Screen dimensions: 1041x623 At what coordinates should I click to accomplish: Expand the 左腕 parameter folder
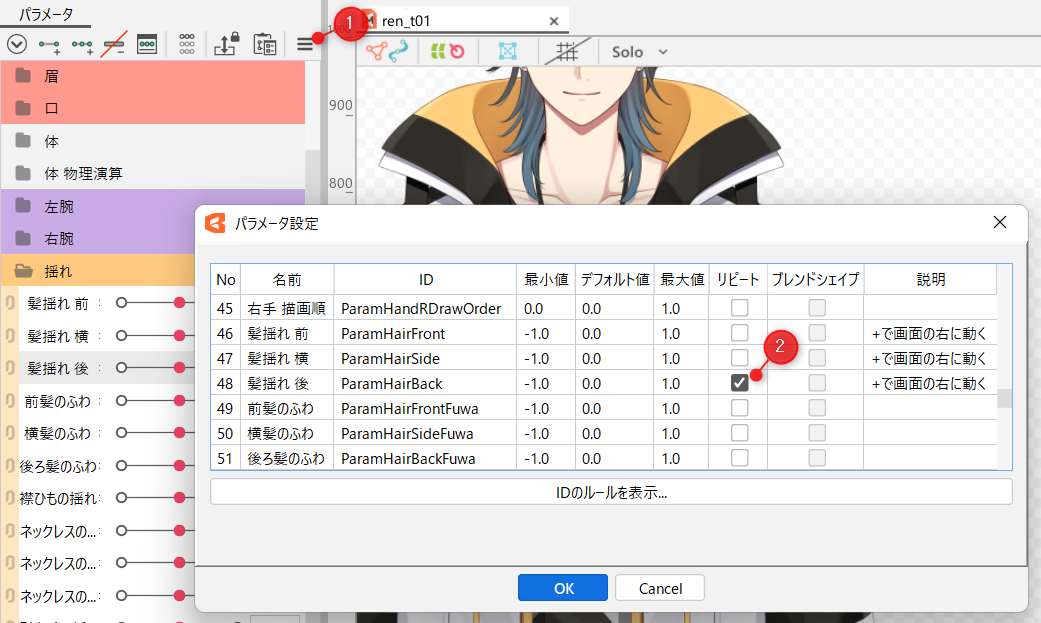coord(24,205)
